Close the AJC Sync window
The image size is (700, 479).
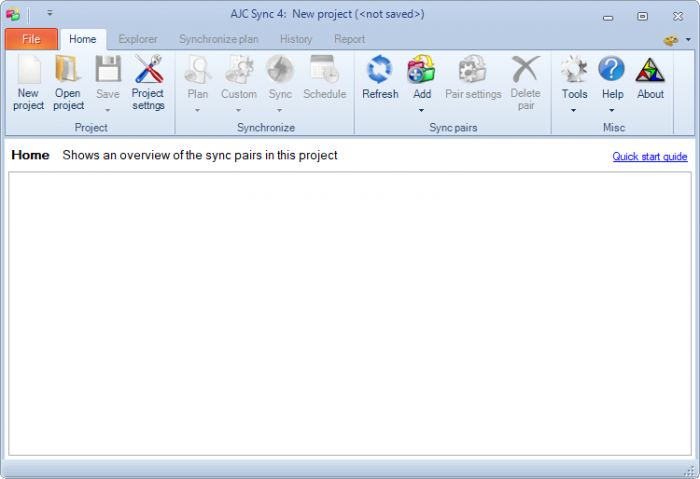(678, 17)
